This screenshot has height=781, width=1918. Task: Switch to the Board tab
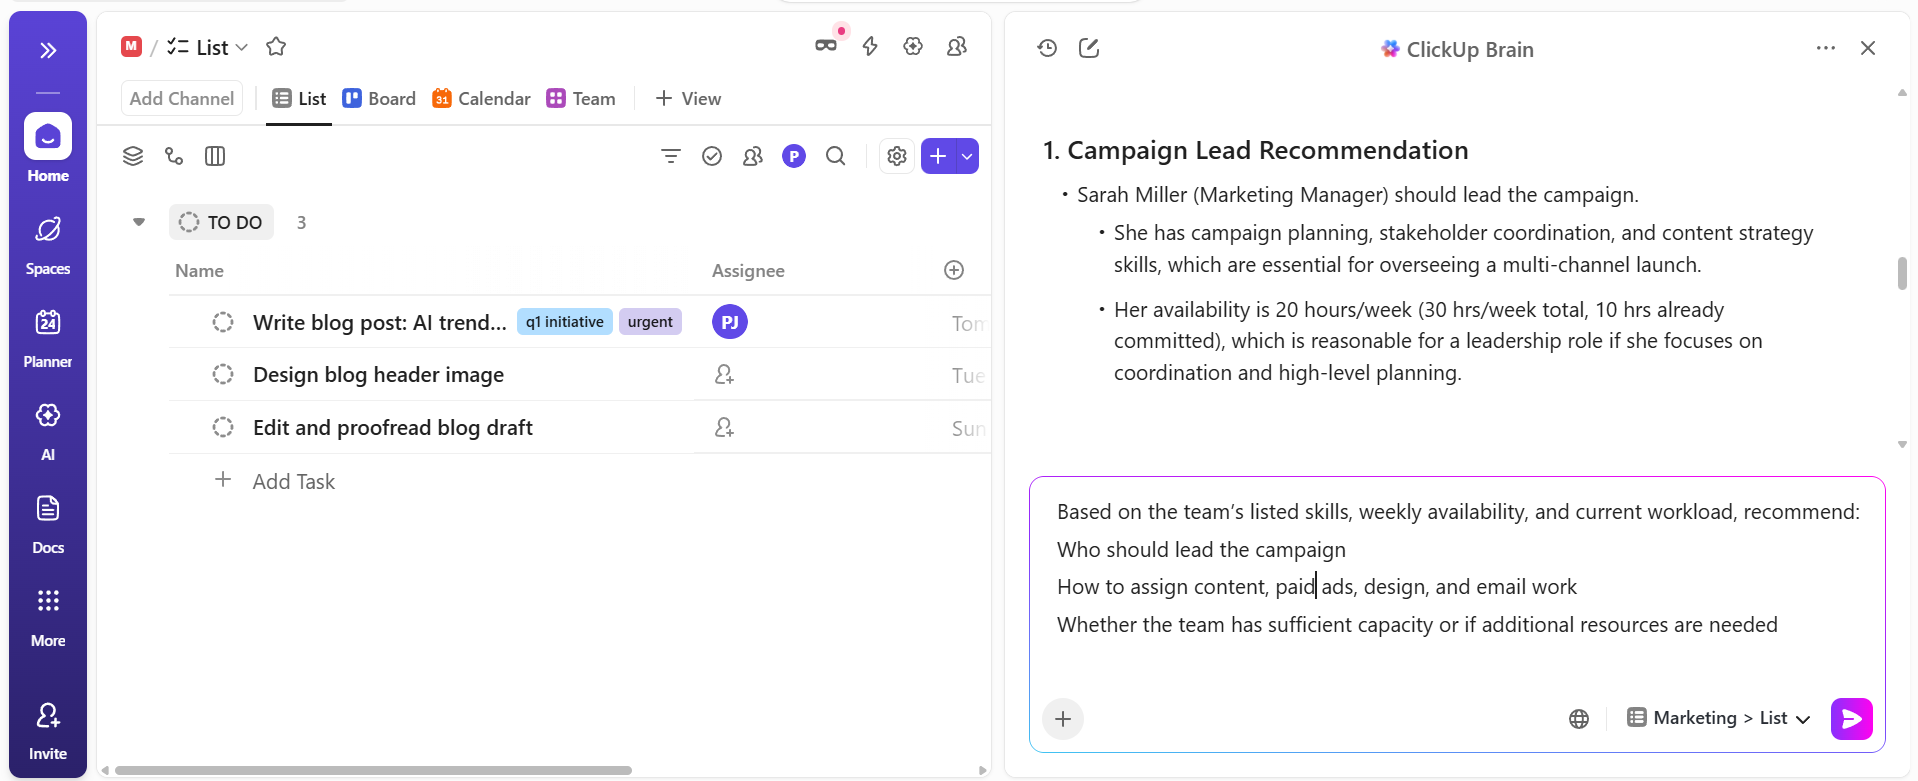380,99
